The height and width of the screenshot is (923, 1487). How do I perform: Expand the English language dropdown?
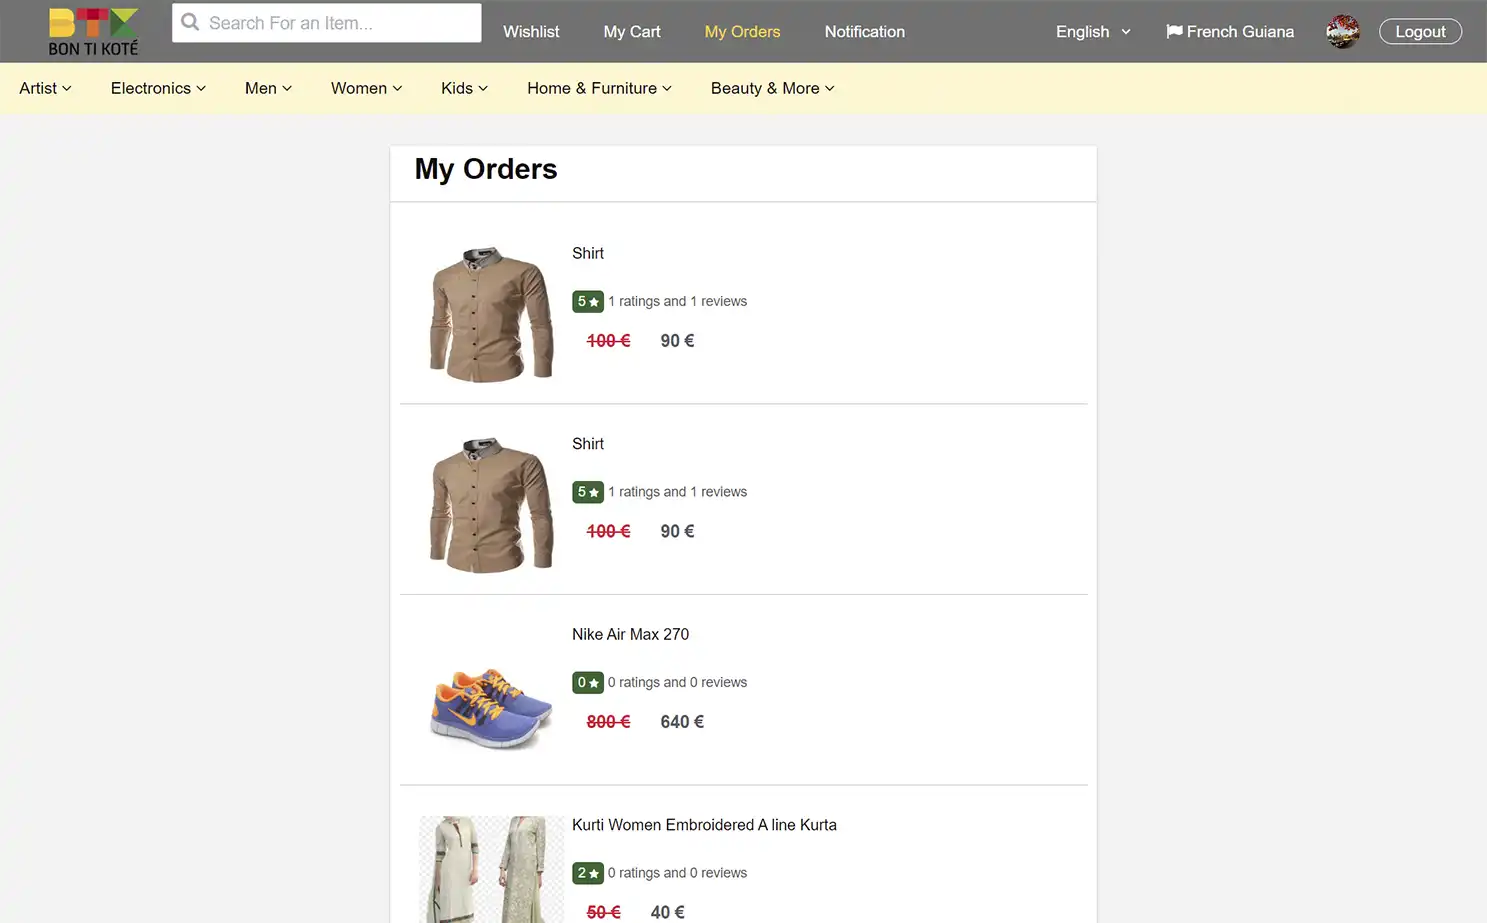(x=1091, y=31)
